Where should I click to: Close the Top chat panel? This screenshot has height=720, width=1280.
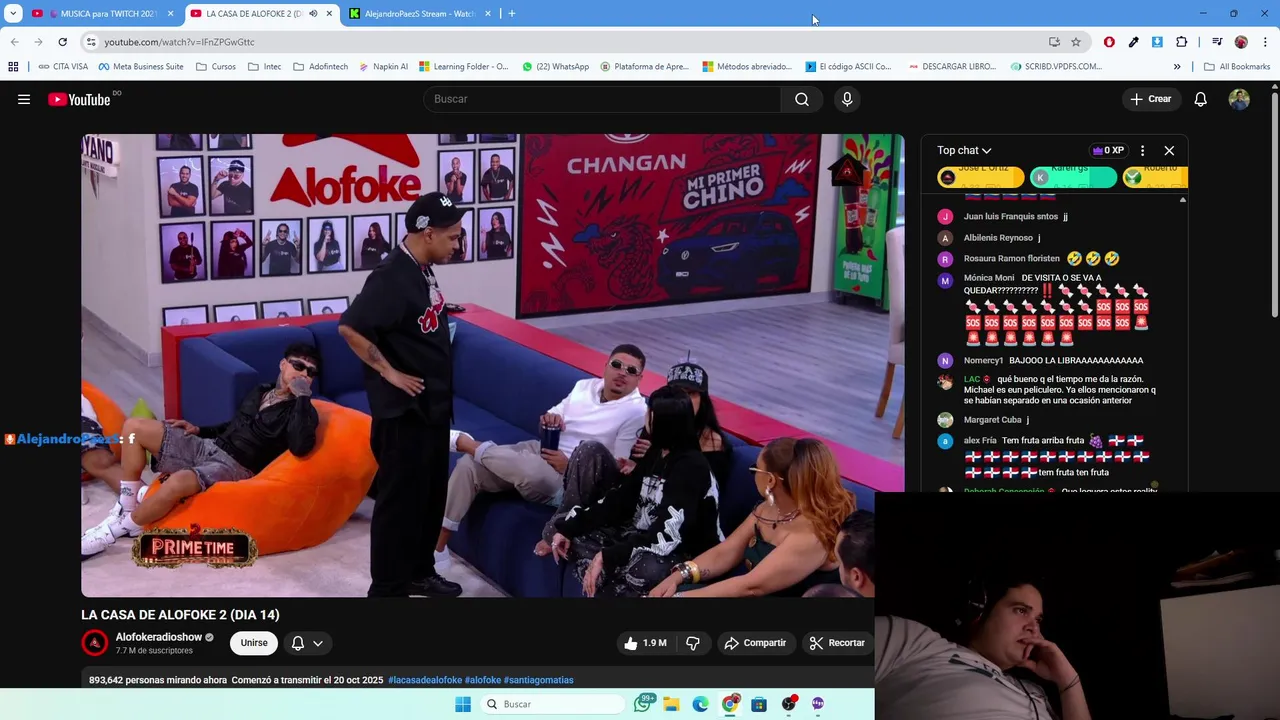[x=1169, y=151]
